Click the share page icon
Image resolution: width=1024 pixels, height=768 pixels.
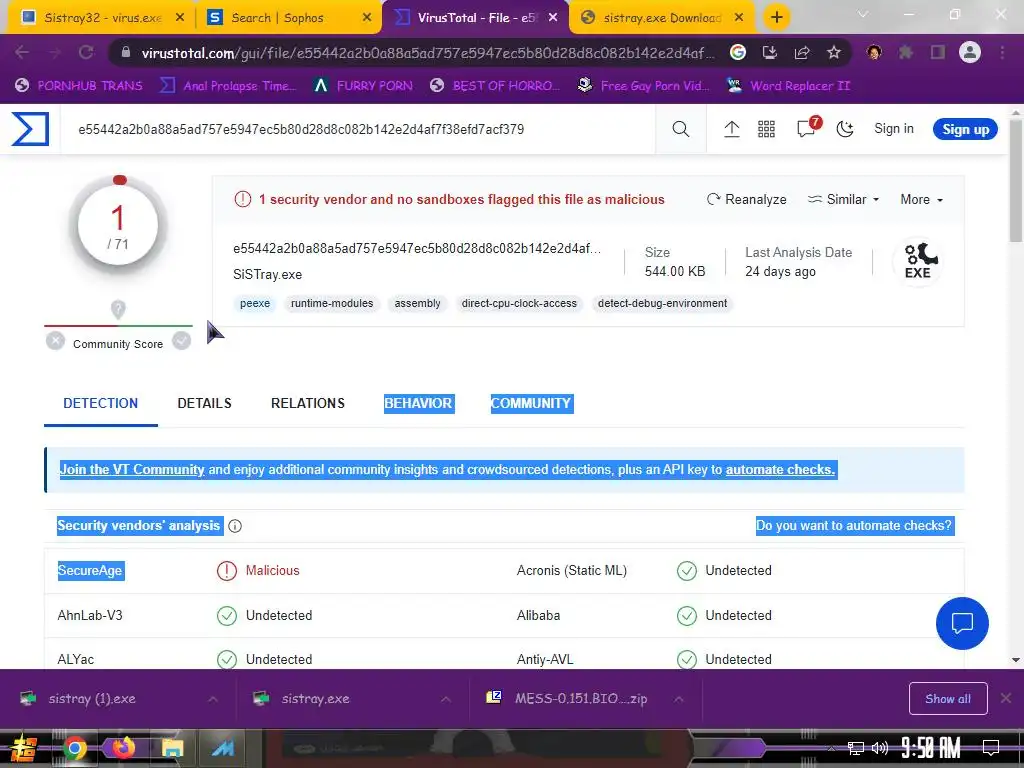[802, 52]
